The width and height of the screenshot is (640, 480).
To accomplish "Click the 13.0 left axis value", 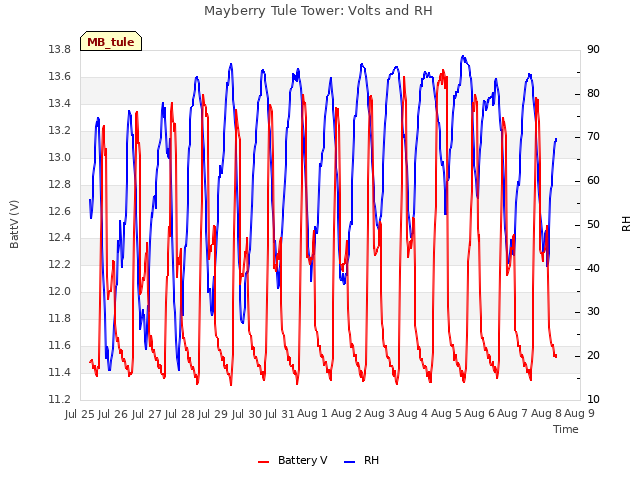I will pyautogui.click(x=60, y=158).
